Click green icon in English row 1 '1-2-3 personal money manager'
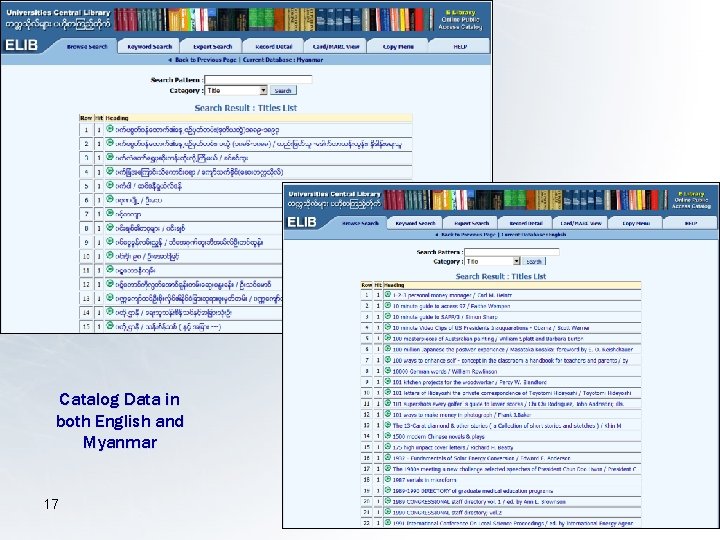The width and height of the screenshot is (720, 540). pyautogui.click(x=388, y=294)
